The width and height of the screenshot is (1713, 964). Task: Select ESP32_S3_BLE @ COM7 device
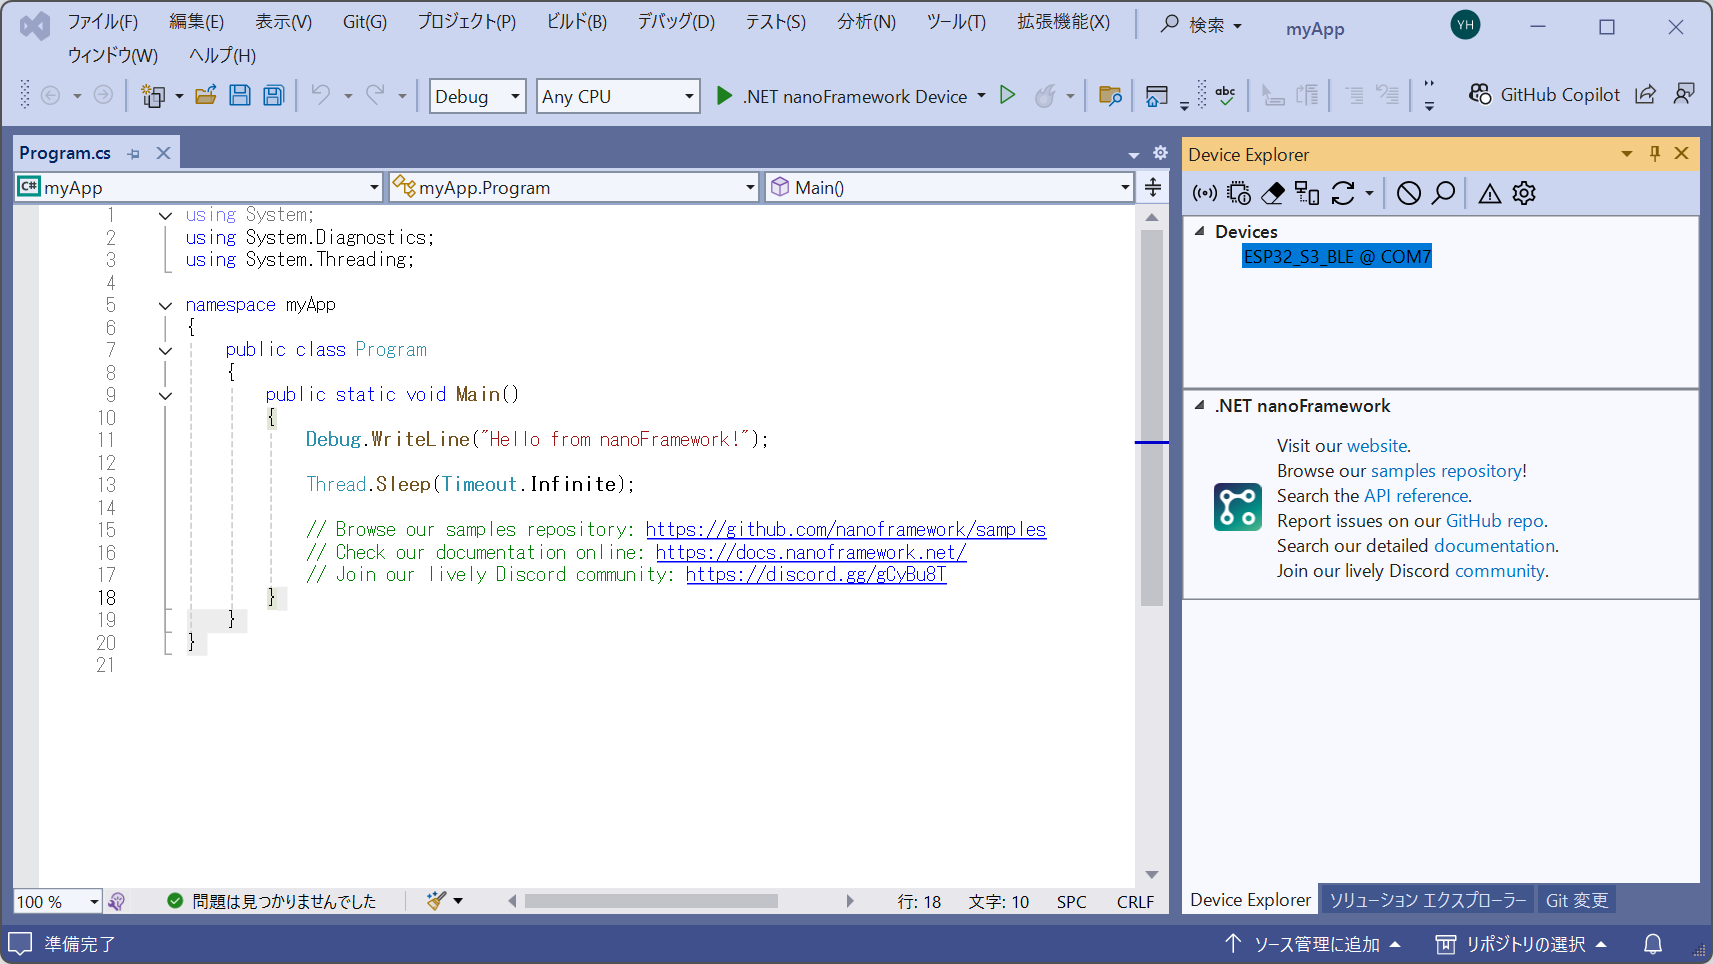click(1337, 257)
